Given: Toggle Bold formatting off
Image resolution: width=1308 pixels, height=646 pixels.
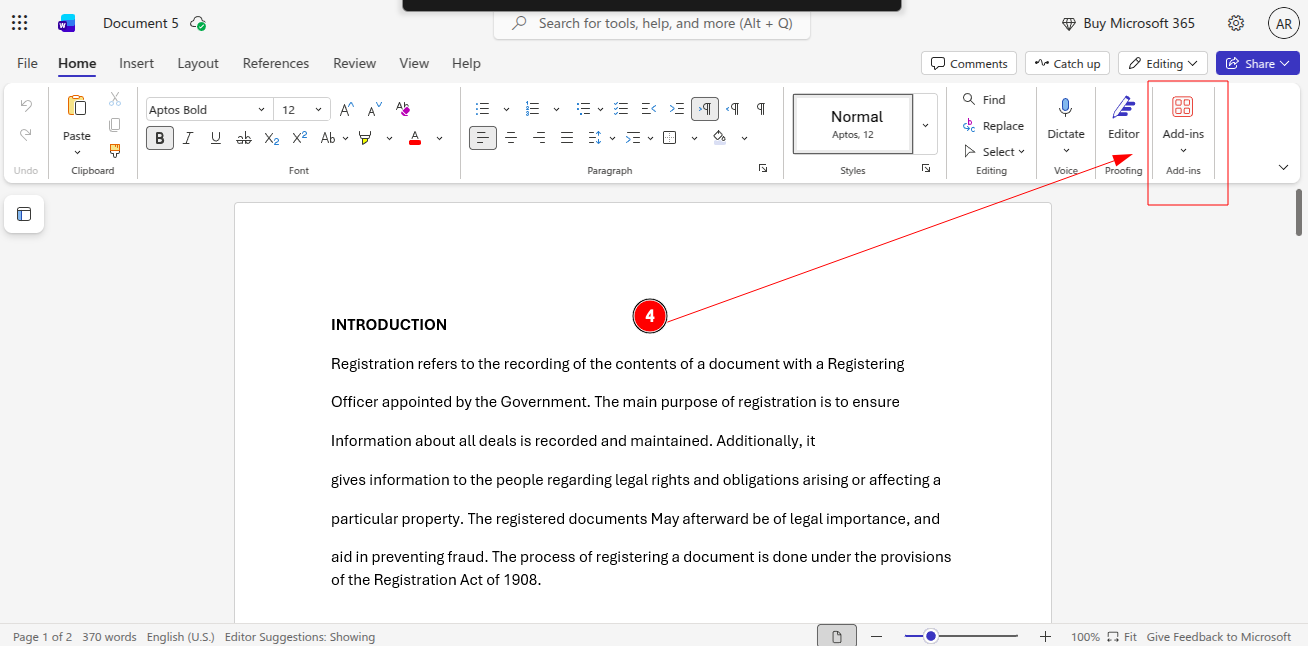Looking at the screenshot, I should (x=160, y=138).
